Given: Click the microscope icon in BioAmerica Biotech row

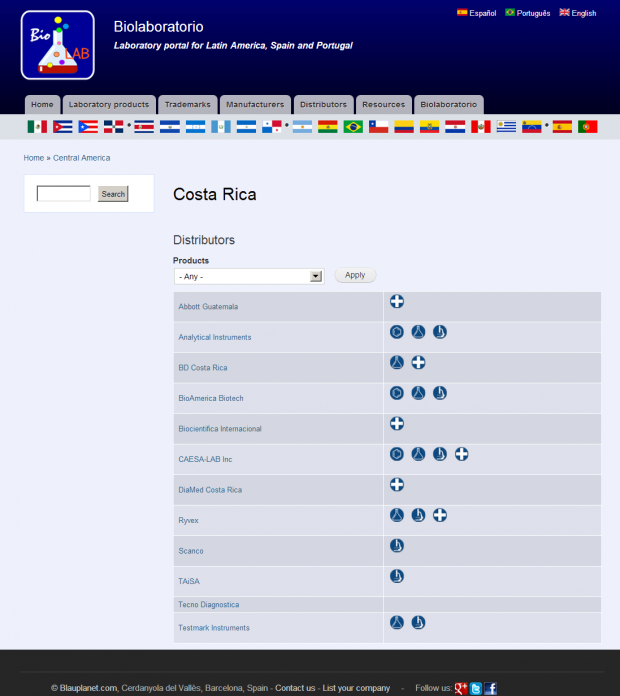Looking at the screenshot, I should [440, 393].
